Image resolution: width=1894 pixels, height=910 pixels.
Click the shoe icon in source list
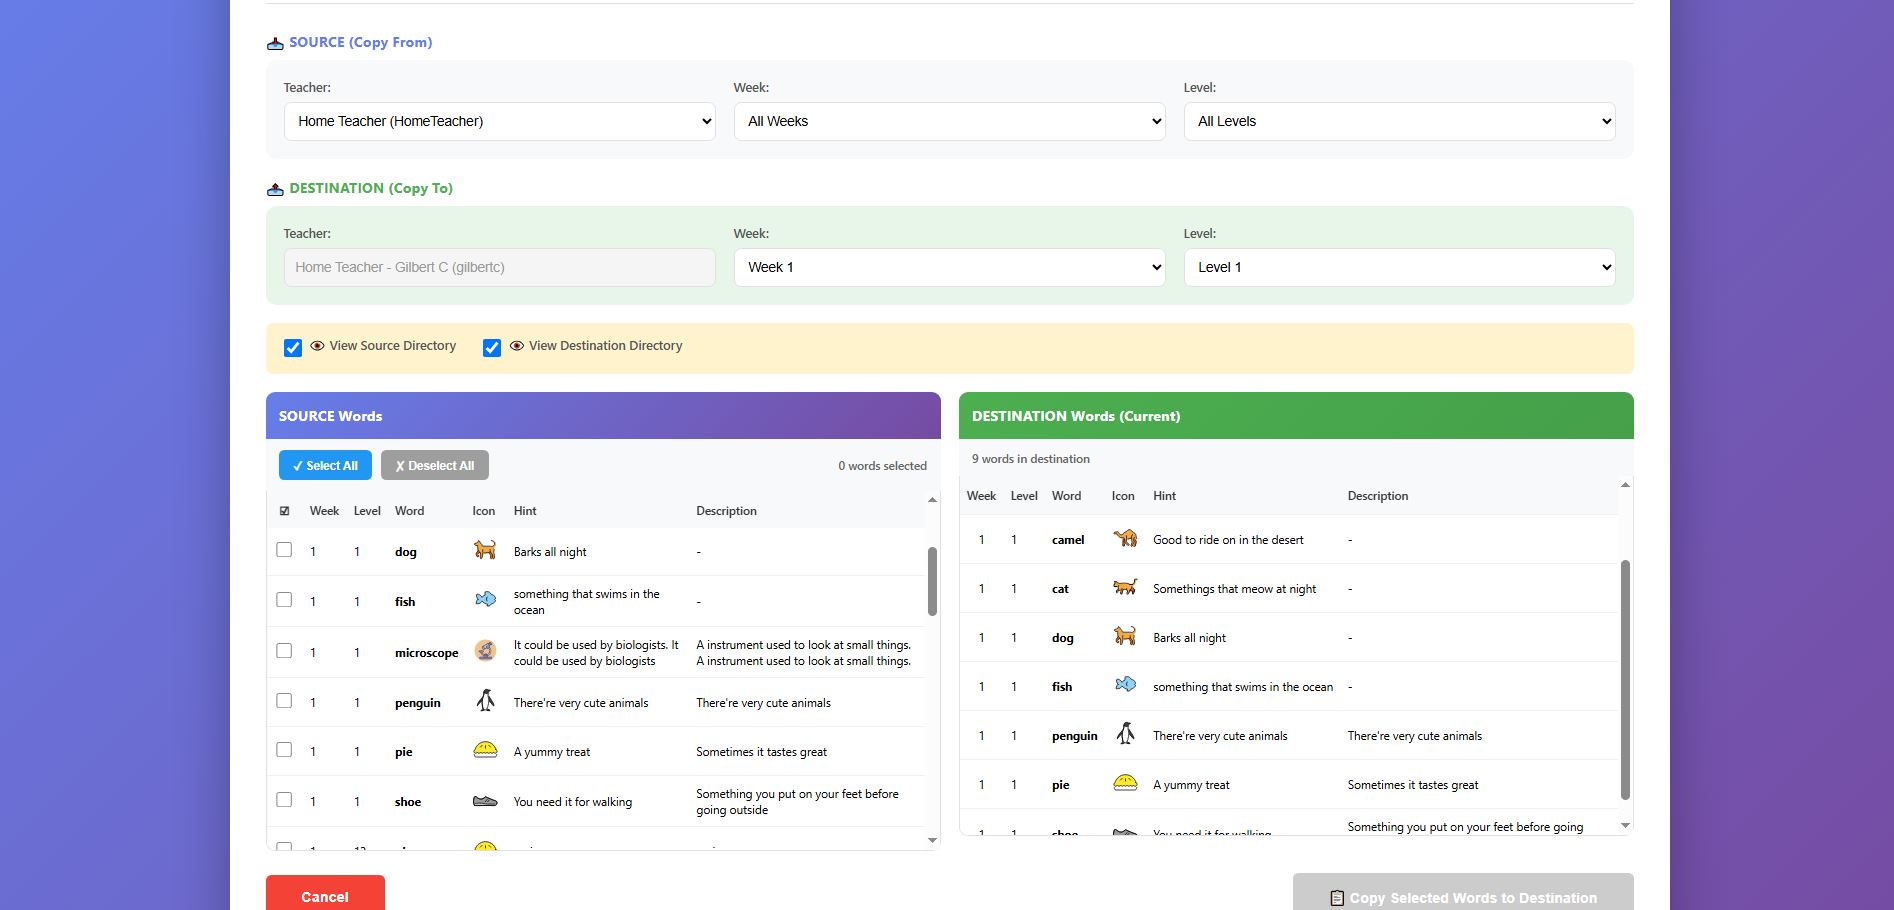coord(485,801)
